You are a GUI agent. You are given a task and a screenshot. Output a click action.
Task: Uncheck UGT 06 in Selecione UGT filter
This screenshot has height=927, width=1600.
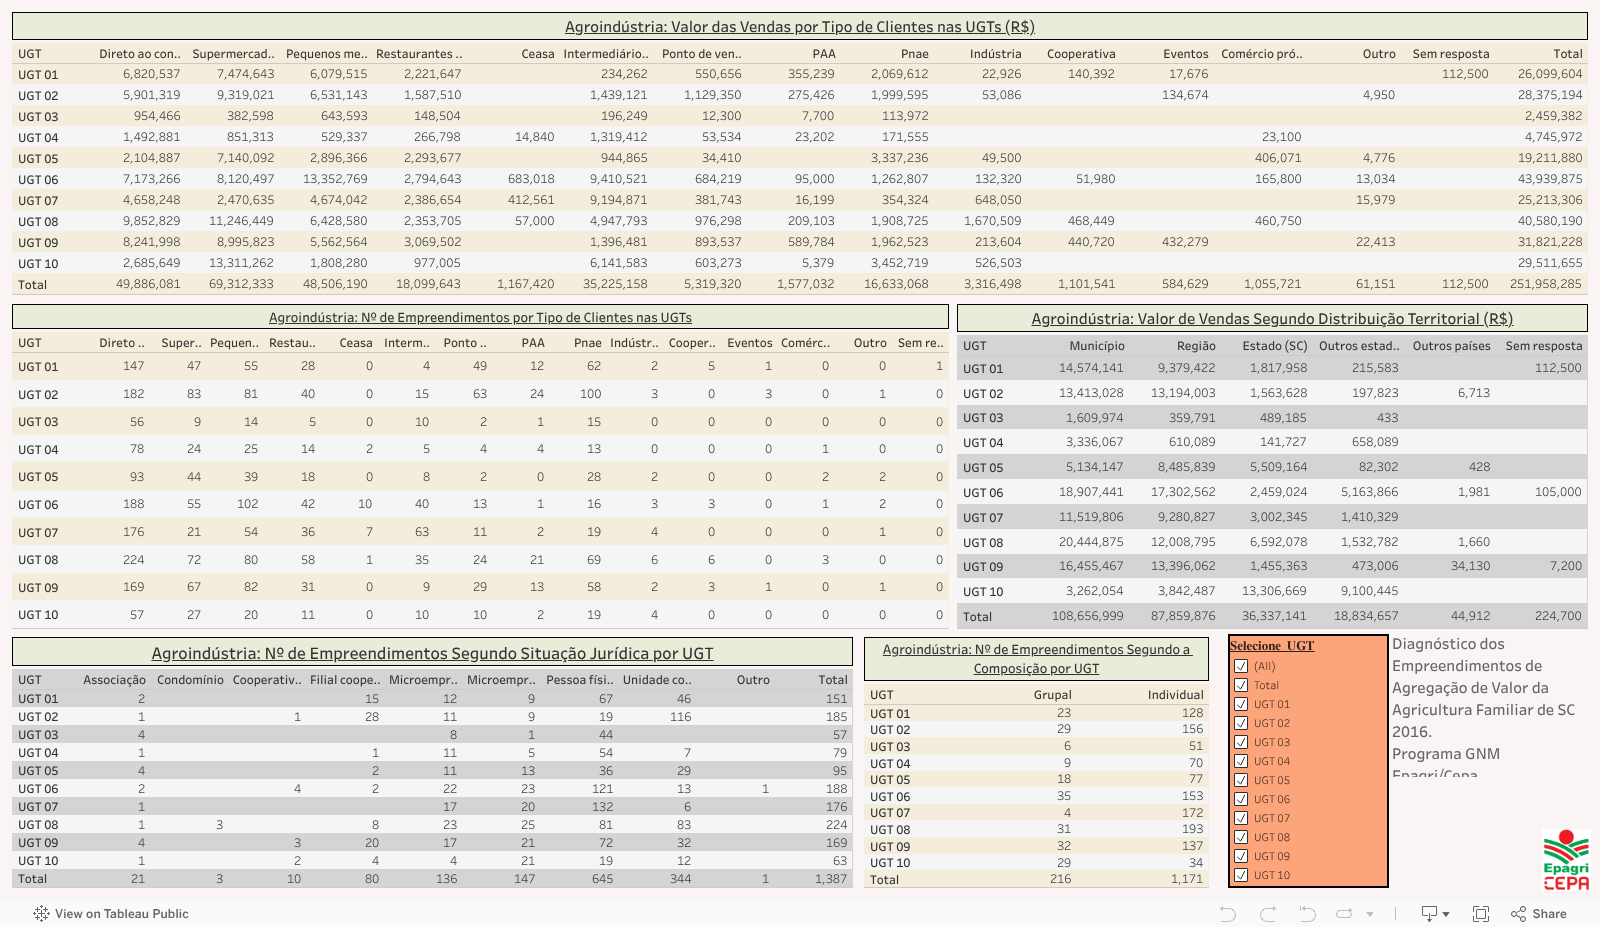point(1241,799)
